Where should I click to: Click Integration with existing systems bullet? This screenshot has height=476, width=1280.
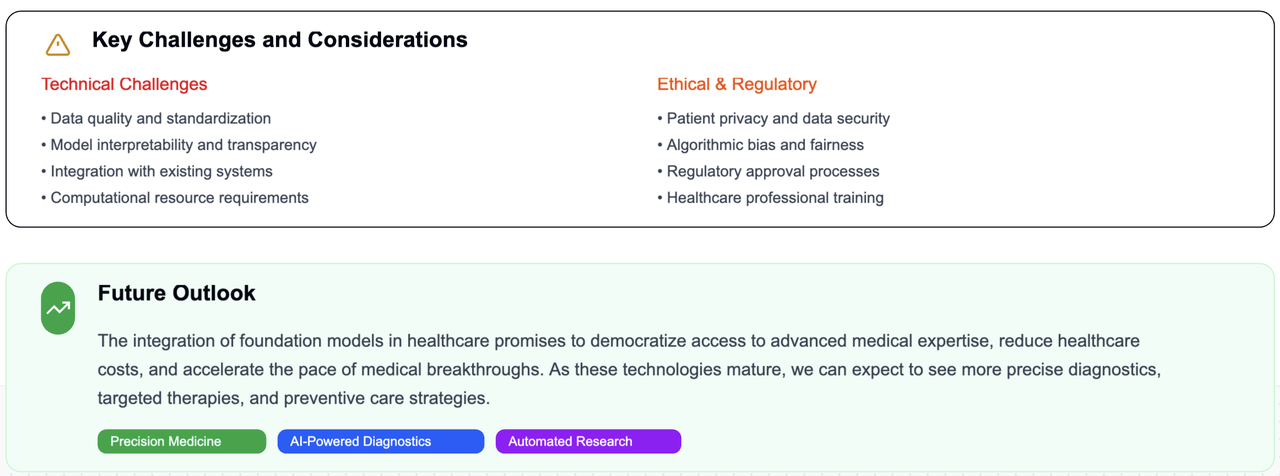tap(157, 171)
